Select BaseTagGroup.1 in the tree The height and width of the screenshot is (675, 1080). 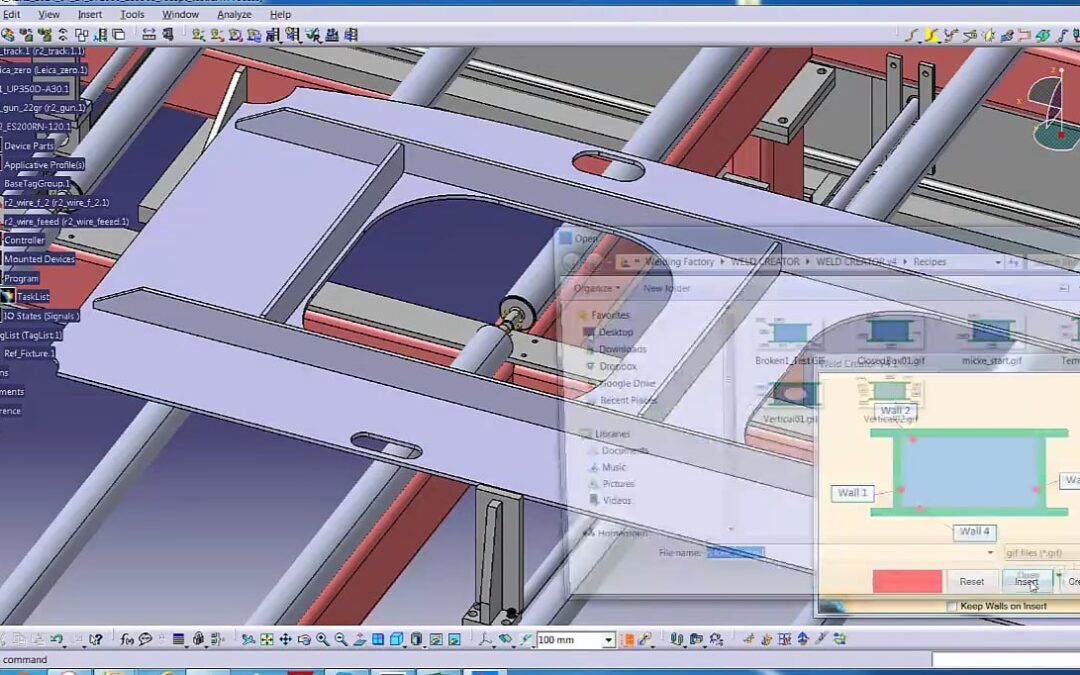[x=36, y=184]
